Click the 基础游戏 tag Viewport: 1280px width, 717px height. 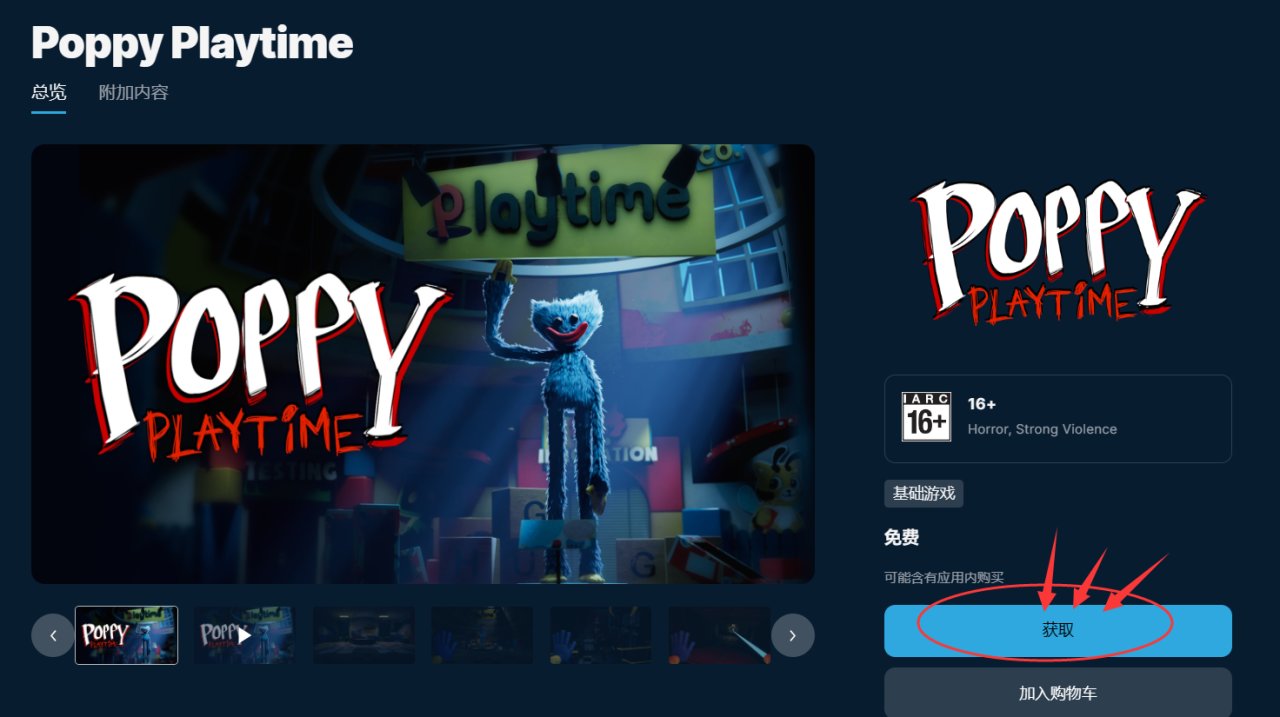(924, 493)
